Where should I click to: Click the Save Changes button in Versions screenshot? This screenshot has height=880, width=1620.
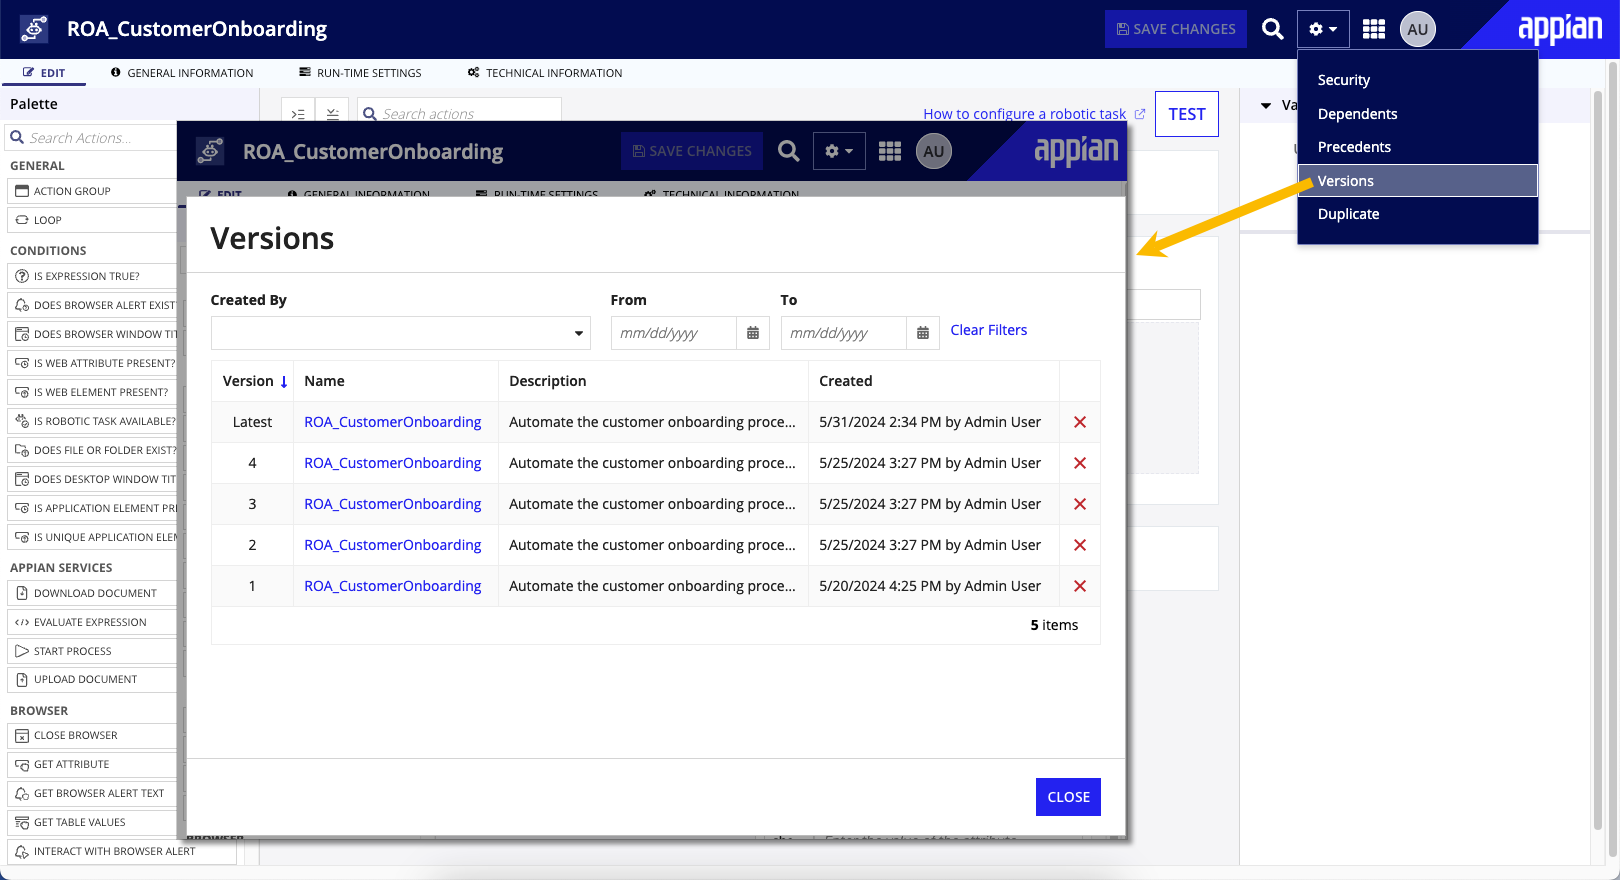[692, 151]
